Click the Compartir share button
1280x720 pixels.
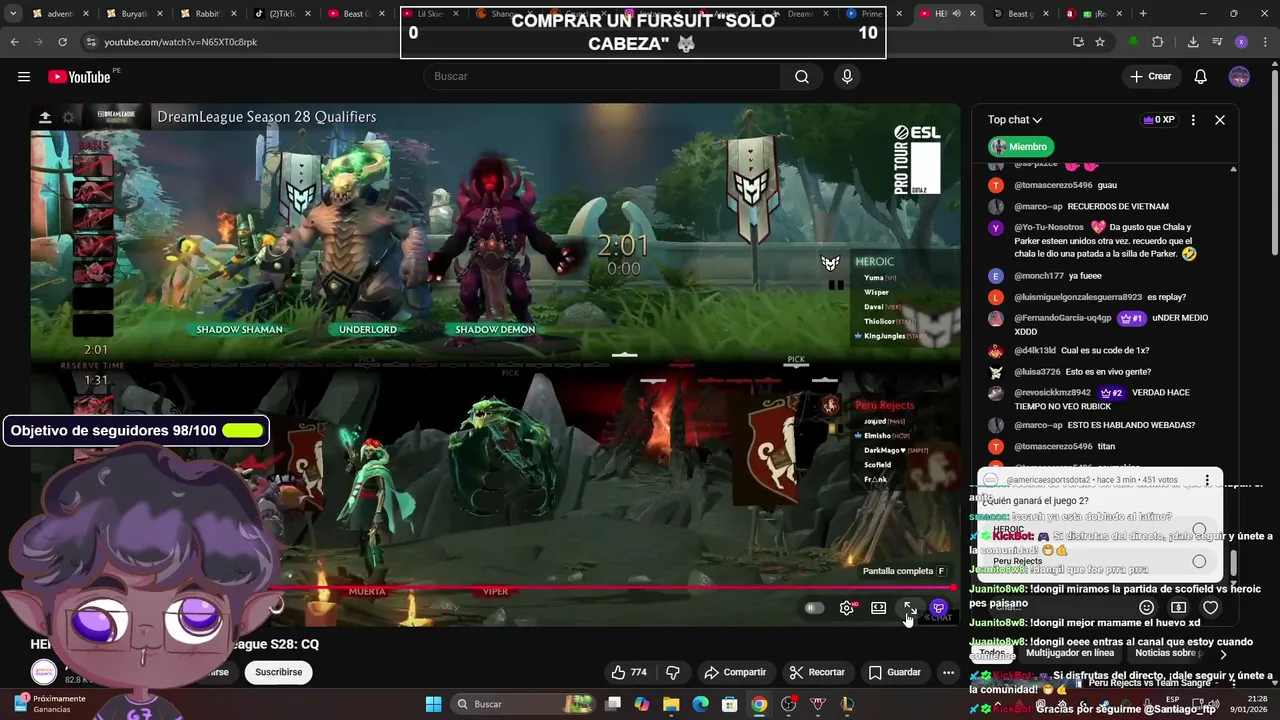[x=735, y=672]
